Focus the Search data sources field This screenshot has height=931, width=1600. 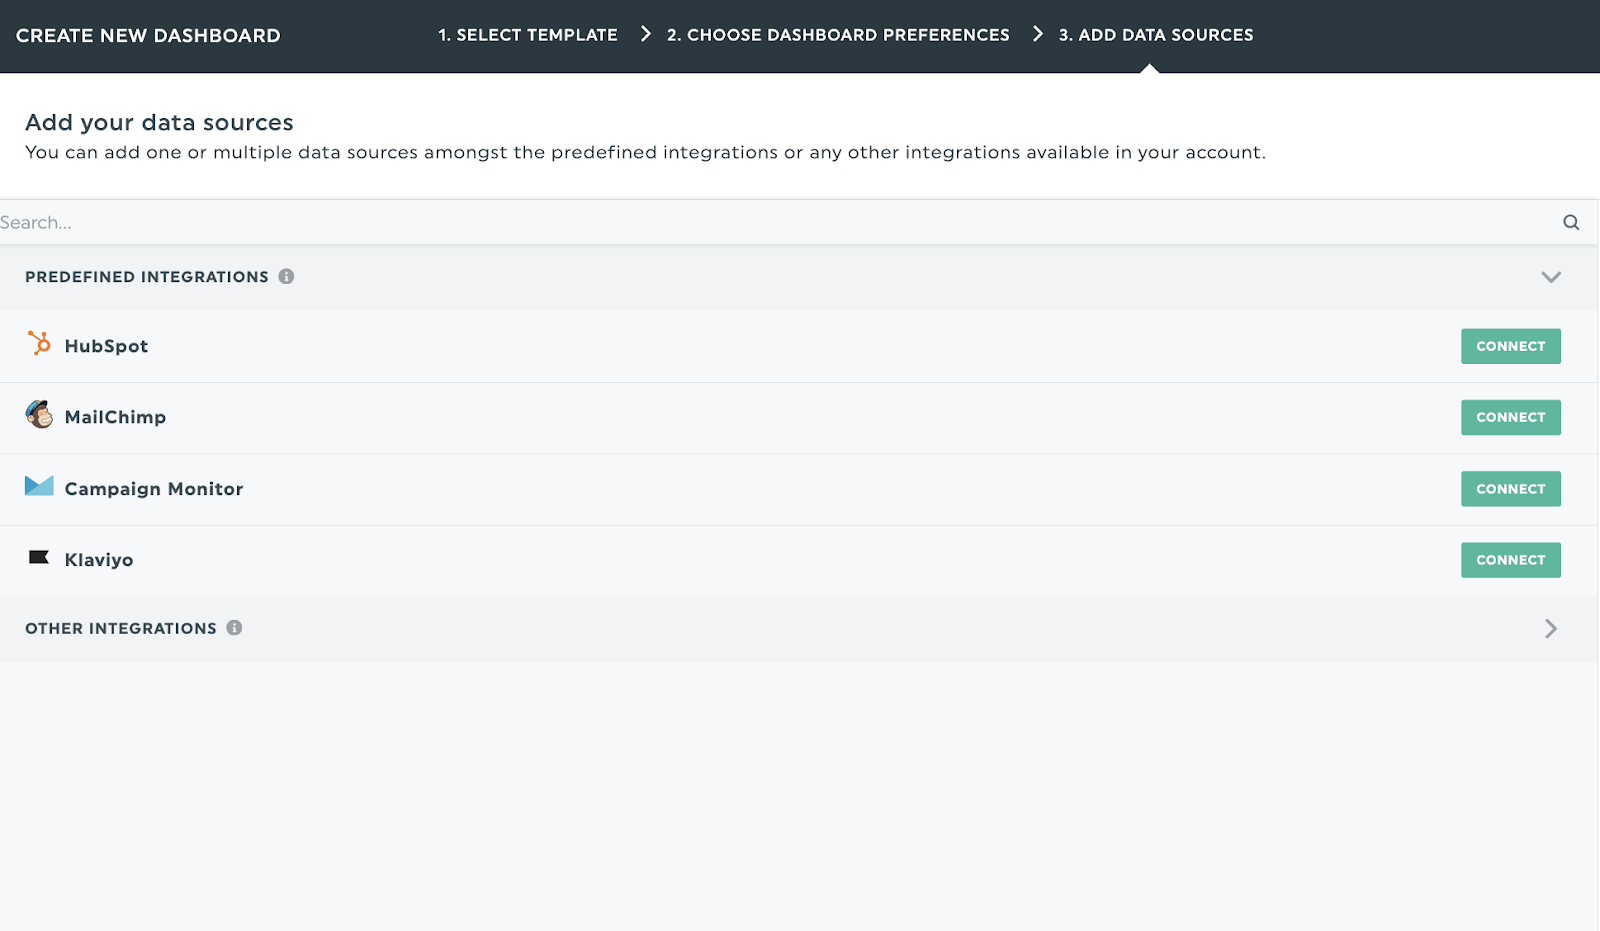click(780, 222)
